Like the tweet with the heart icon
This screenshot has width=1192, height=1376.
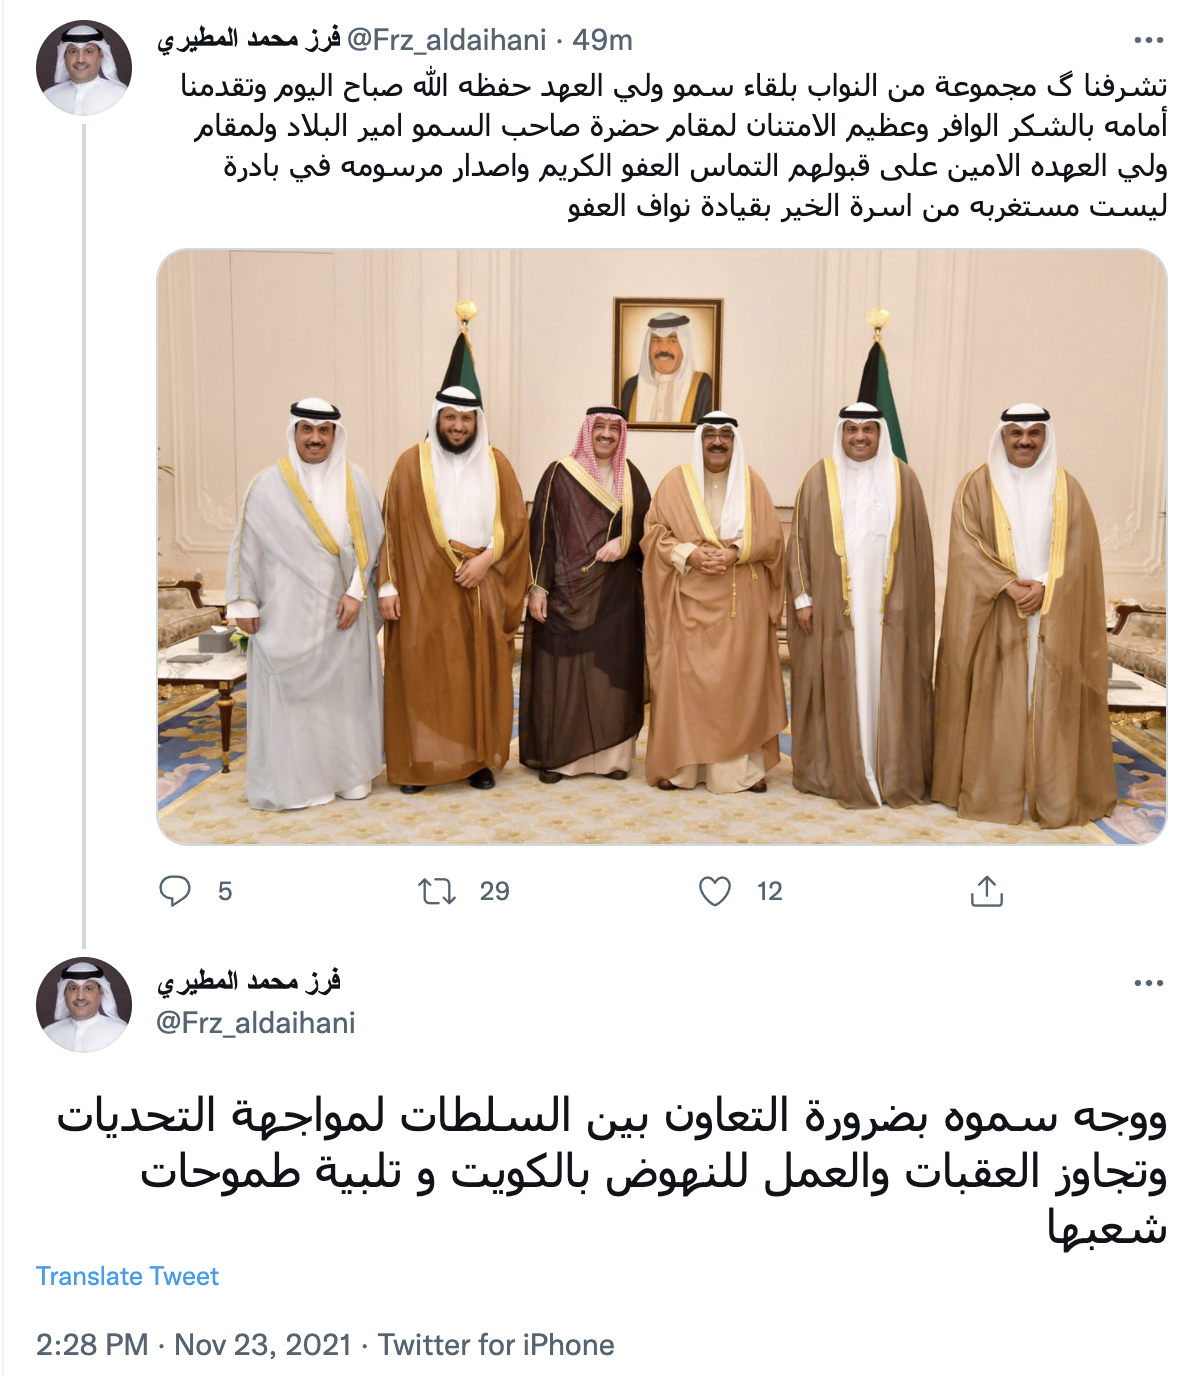pyautogui.click(x=715, y=891)
